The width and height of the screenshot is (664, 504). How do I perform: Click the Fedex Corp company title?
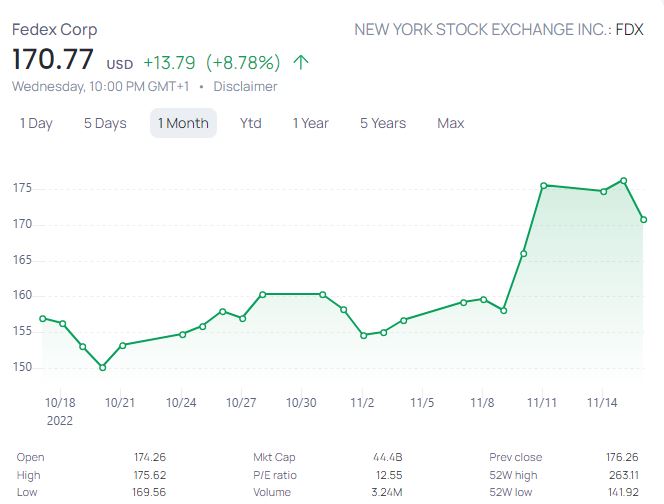coord(54,29)
